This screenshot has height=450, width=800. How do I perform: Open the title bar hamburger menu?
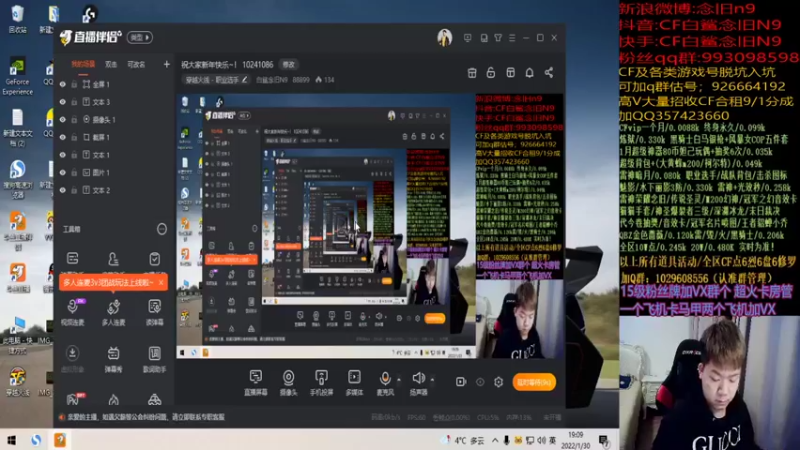(x=512, y=38)
